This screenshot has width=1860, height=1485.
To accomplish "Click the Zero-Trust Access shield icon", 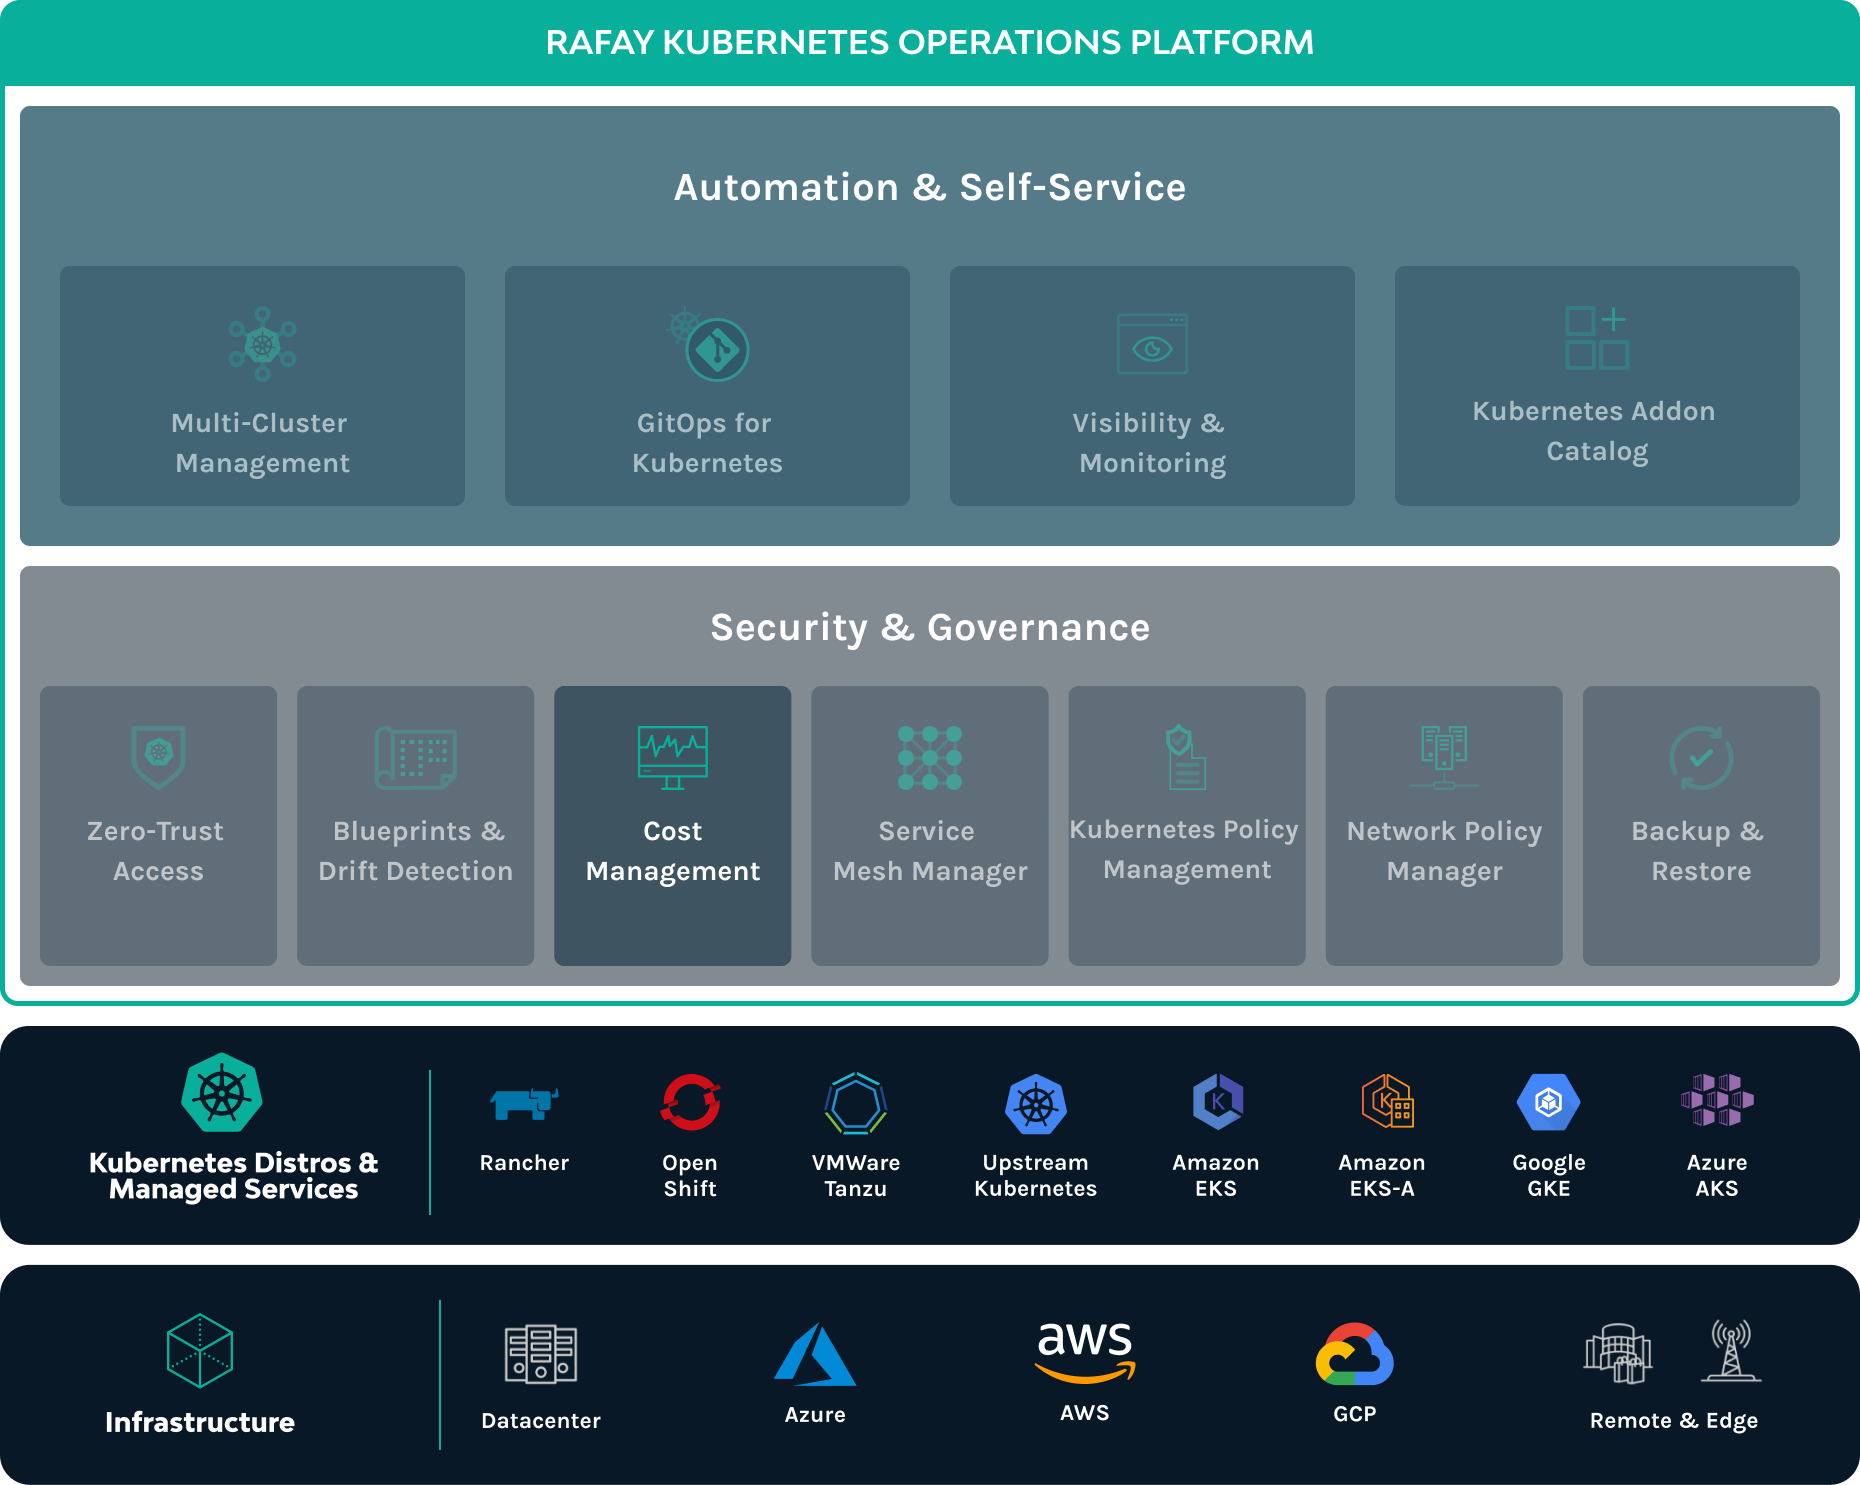I will 159,757.
